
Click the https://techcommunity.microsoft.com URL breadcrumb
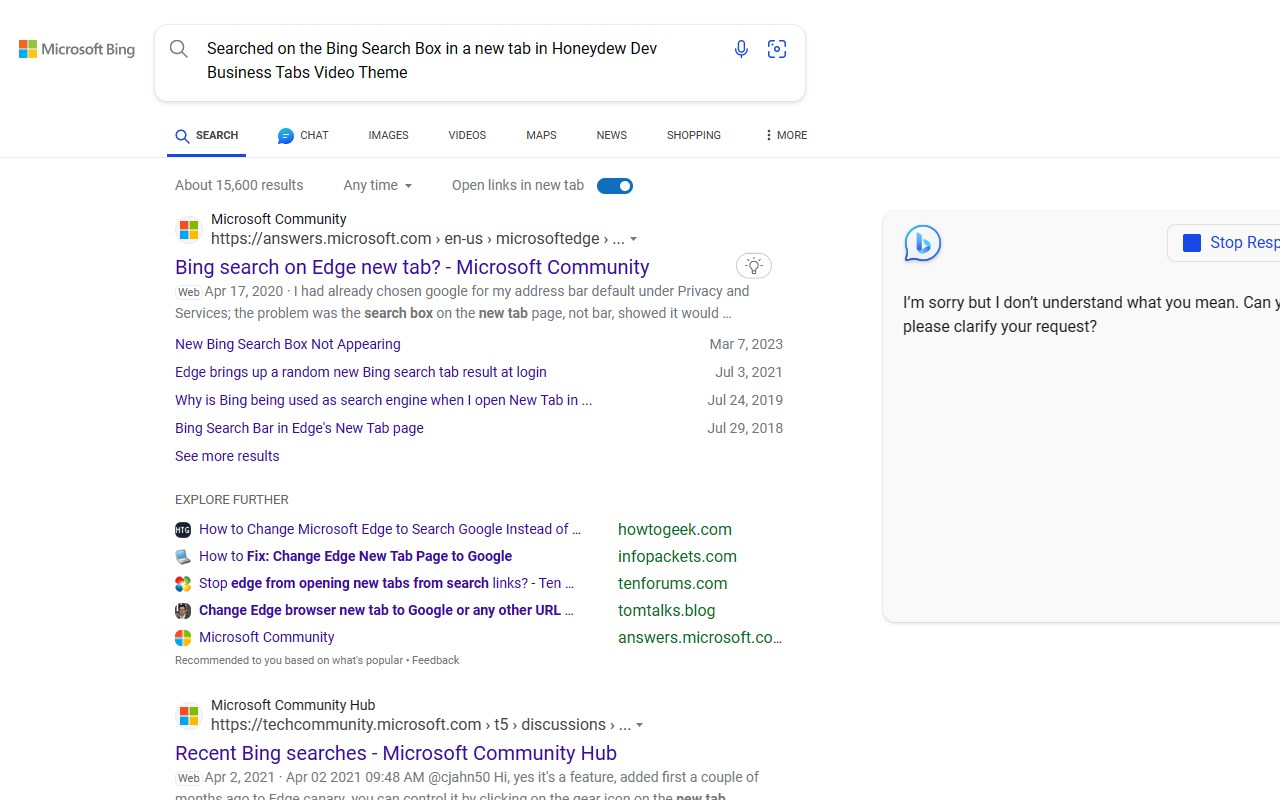click(421, 725)
